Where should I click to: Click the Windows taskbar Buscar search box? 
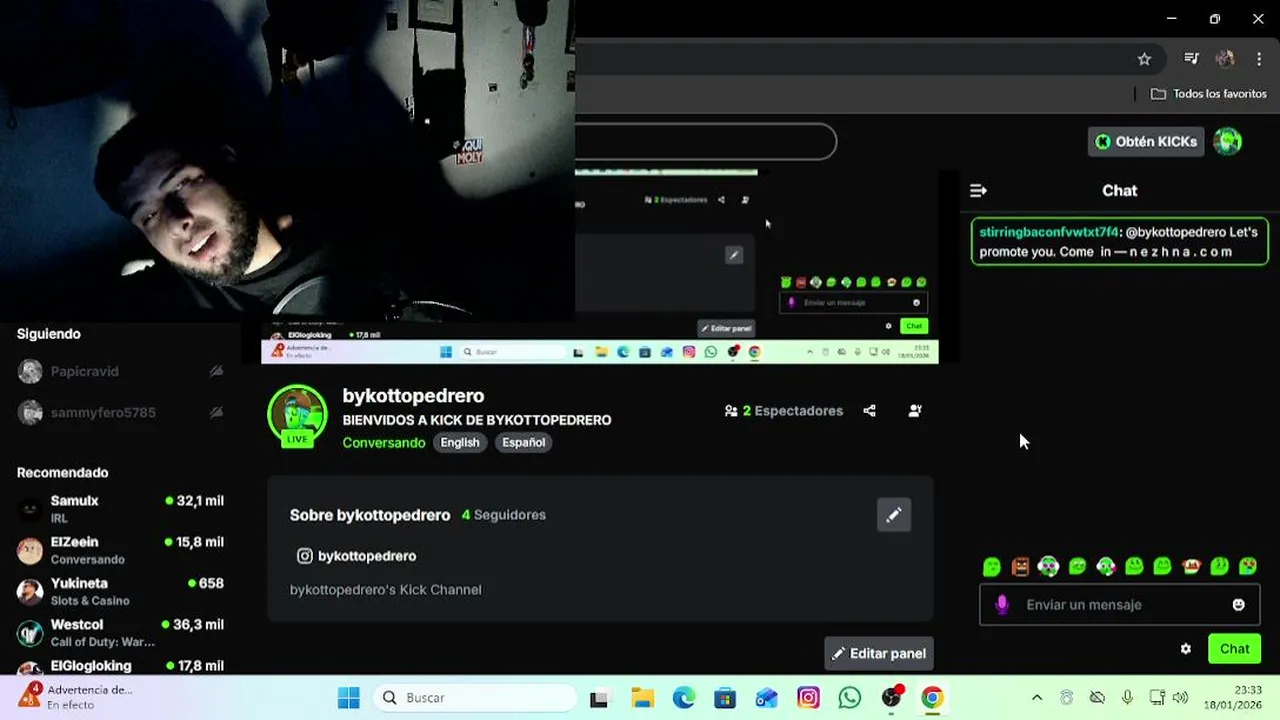point(475,698)
